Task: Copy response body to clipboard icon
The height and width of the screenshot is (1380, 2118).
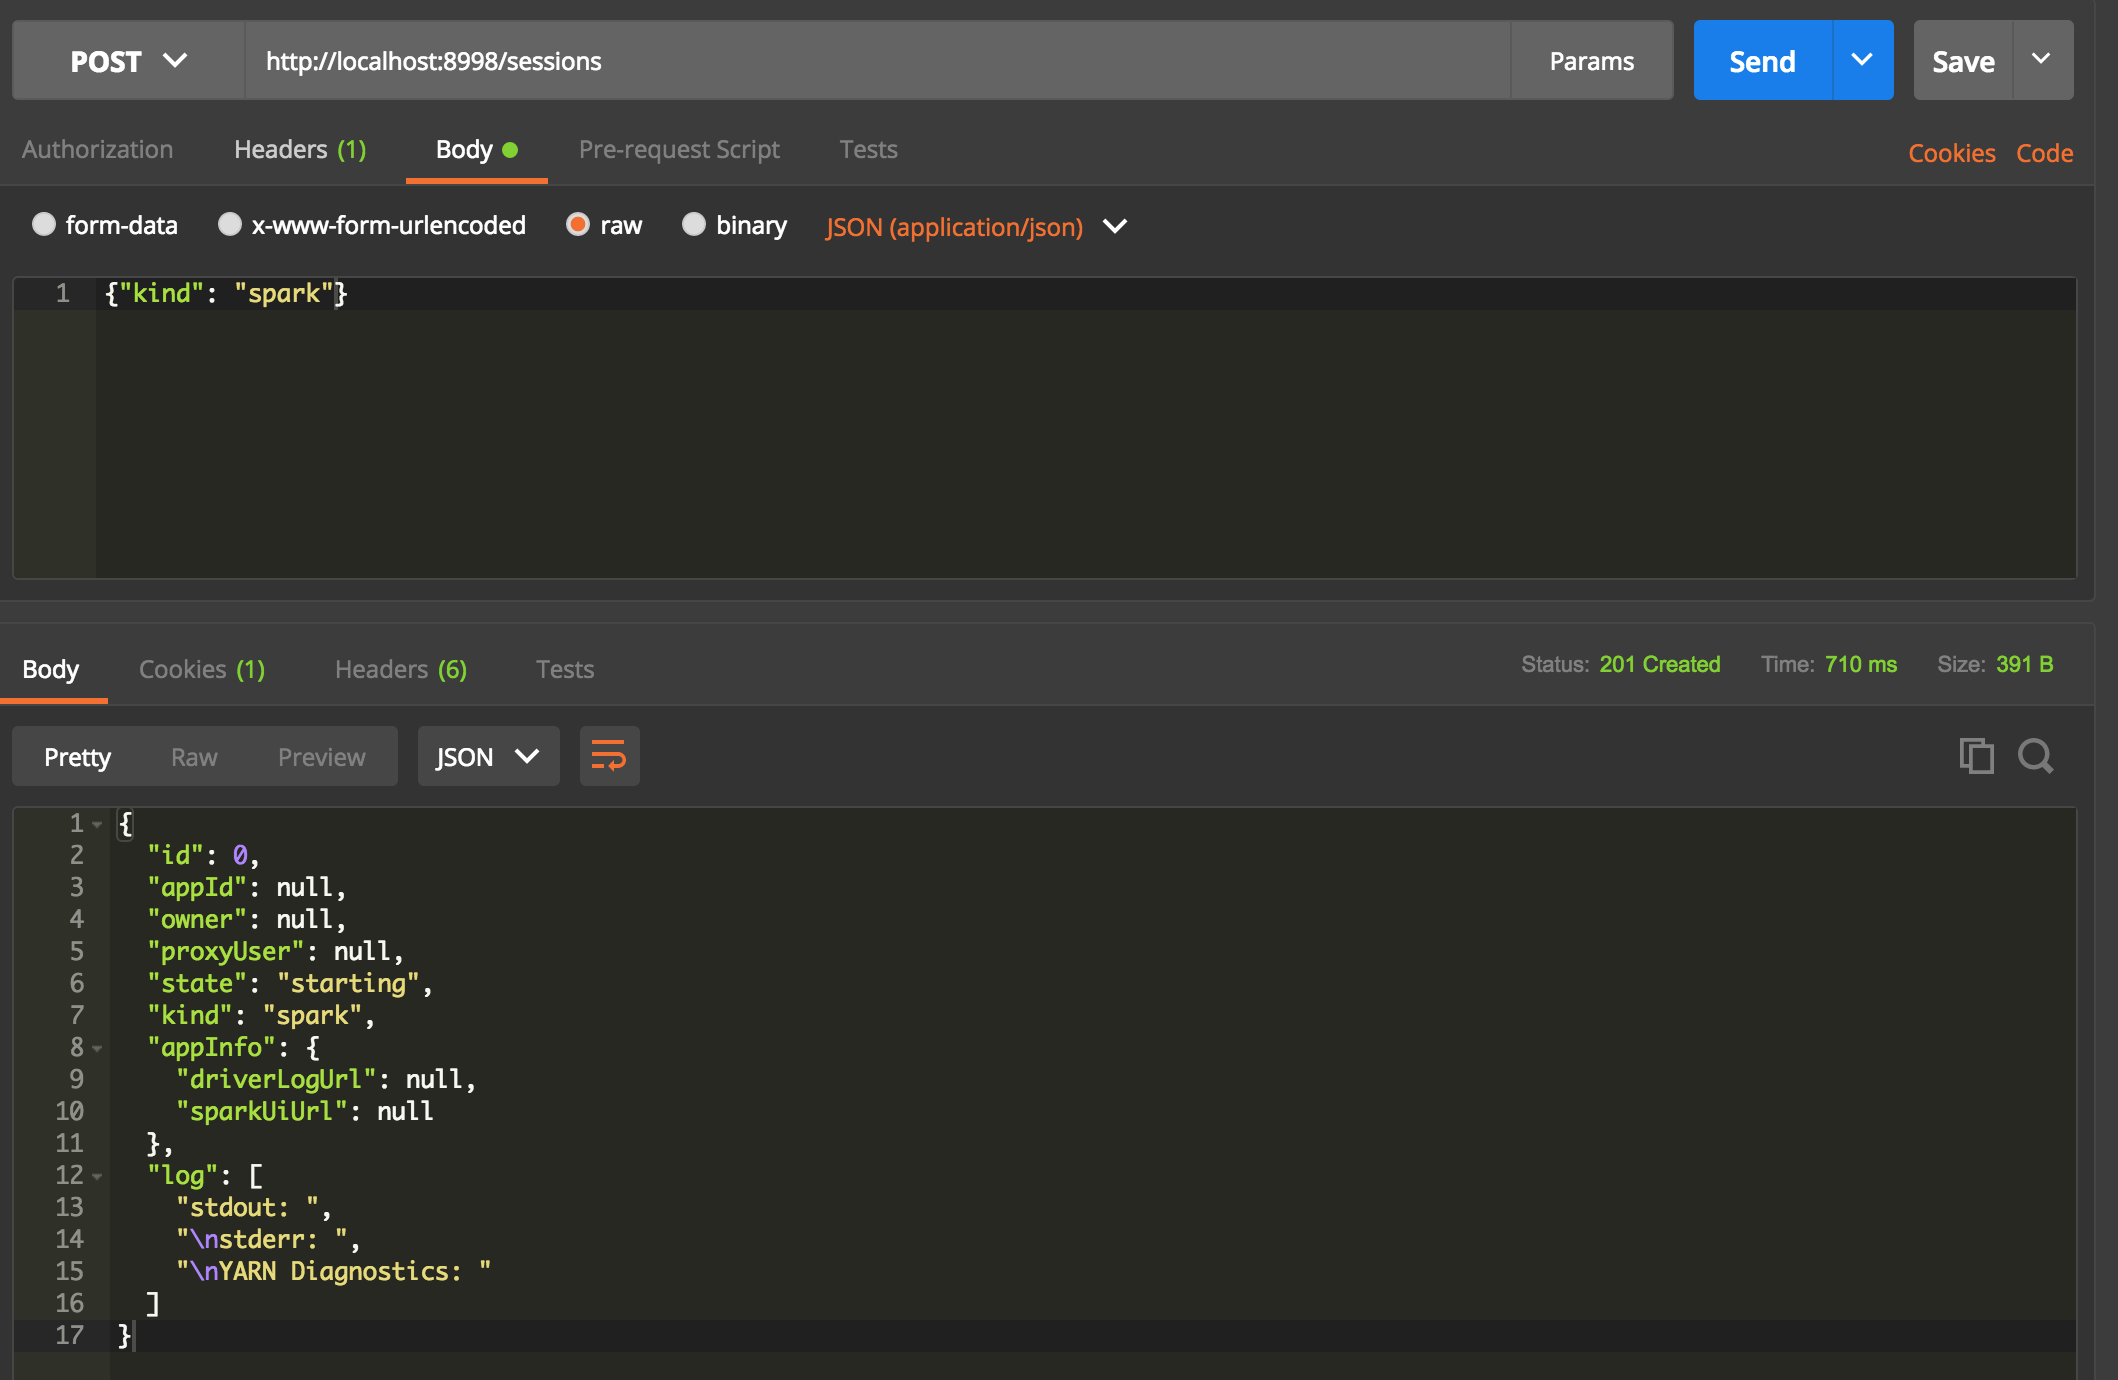Action: [x=1976, y=756]
